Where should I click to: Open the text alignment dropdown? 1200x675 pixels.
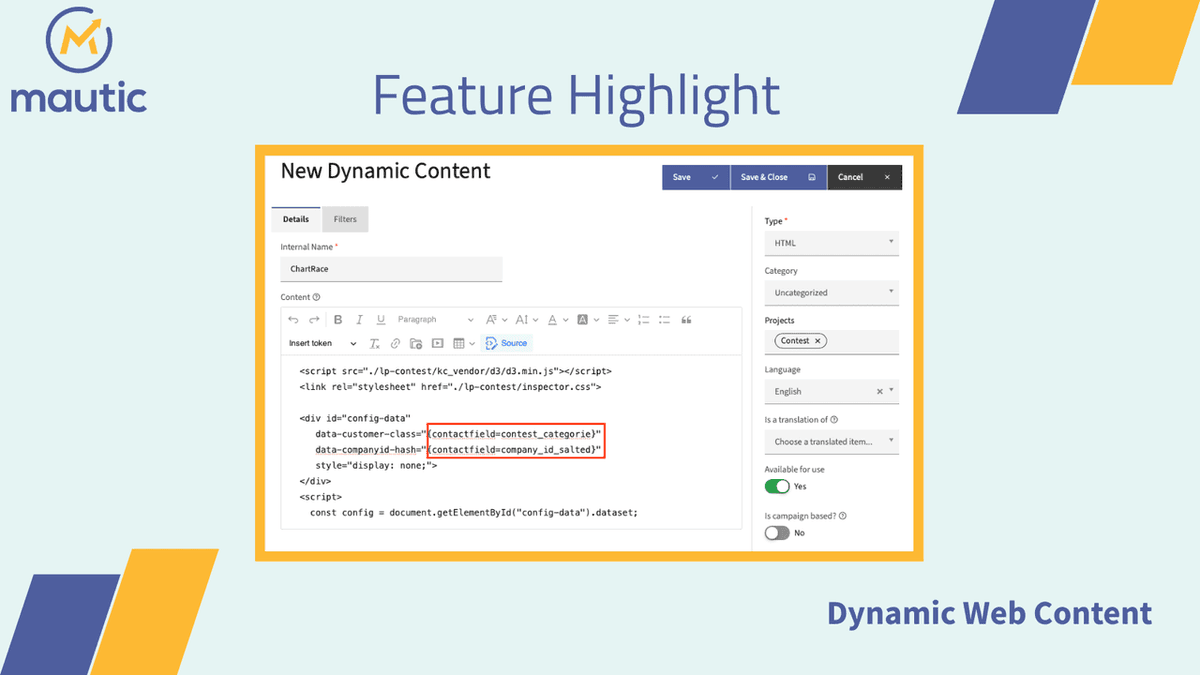(x=619, y=320)
